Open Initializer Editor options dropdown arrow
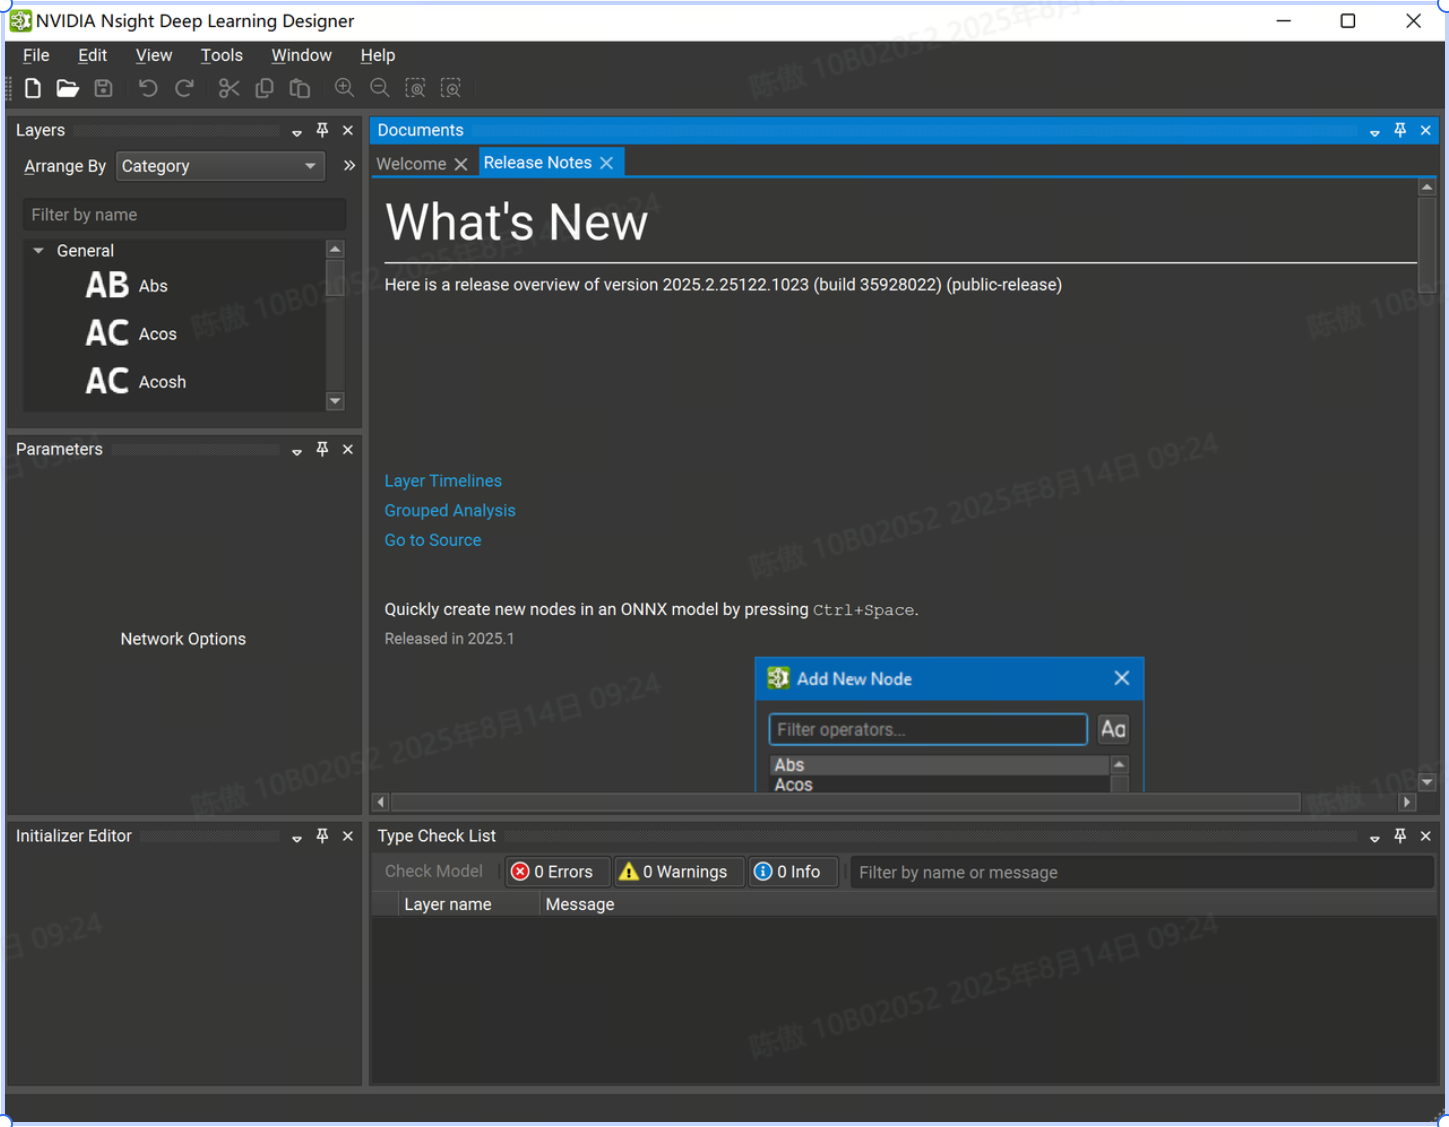Viewport: 1449px width, 1127px height. 297,838
